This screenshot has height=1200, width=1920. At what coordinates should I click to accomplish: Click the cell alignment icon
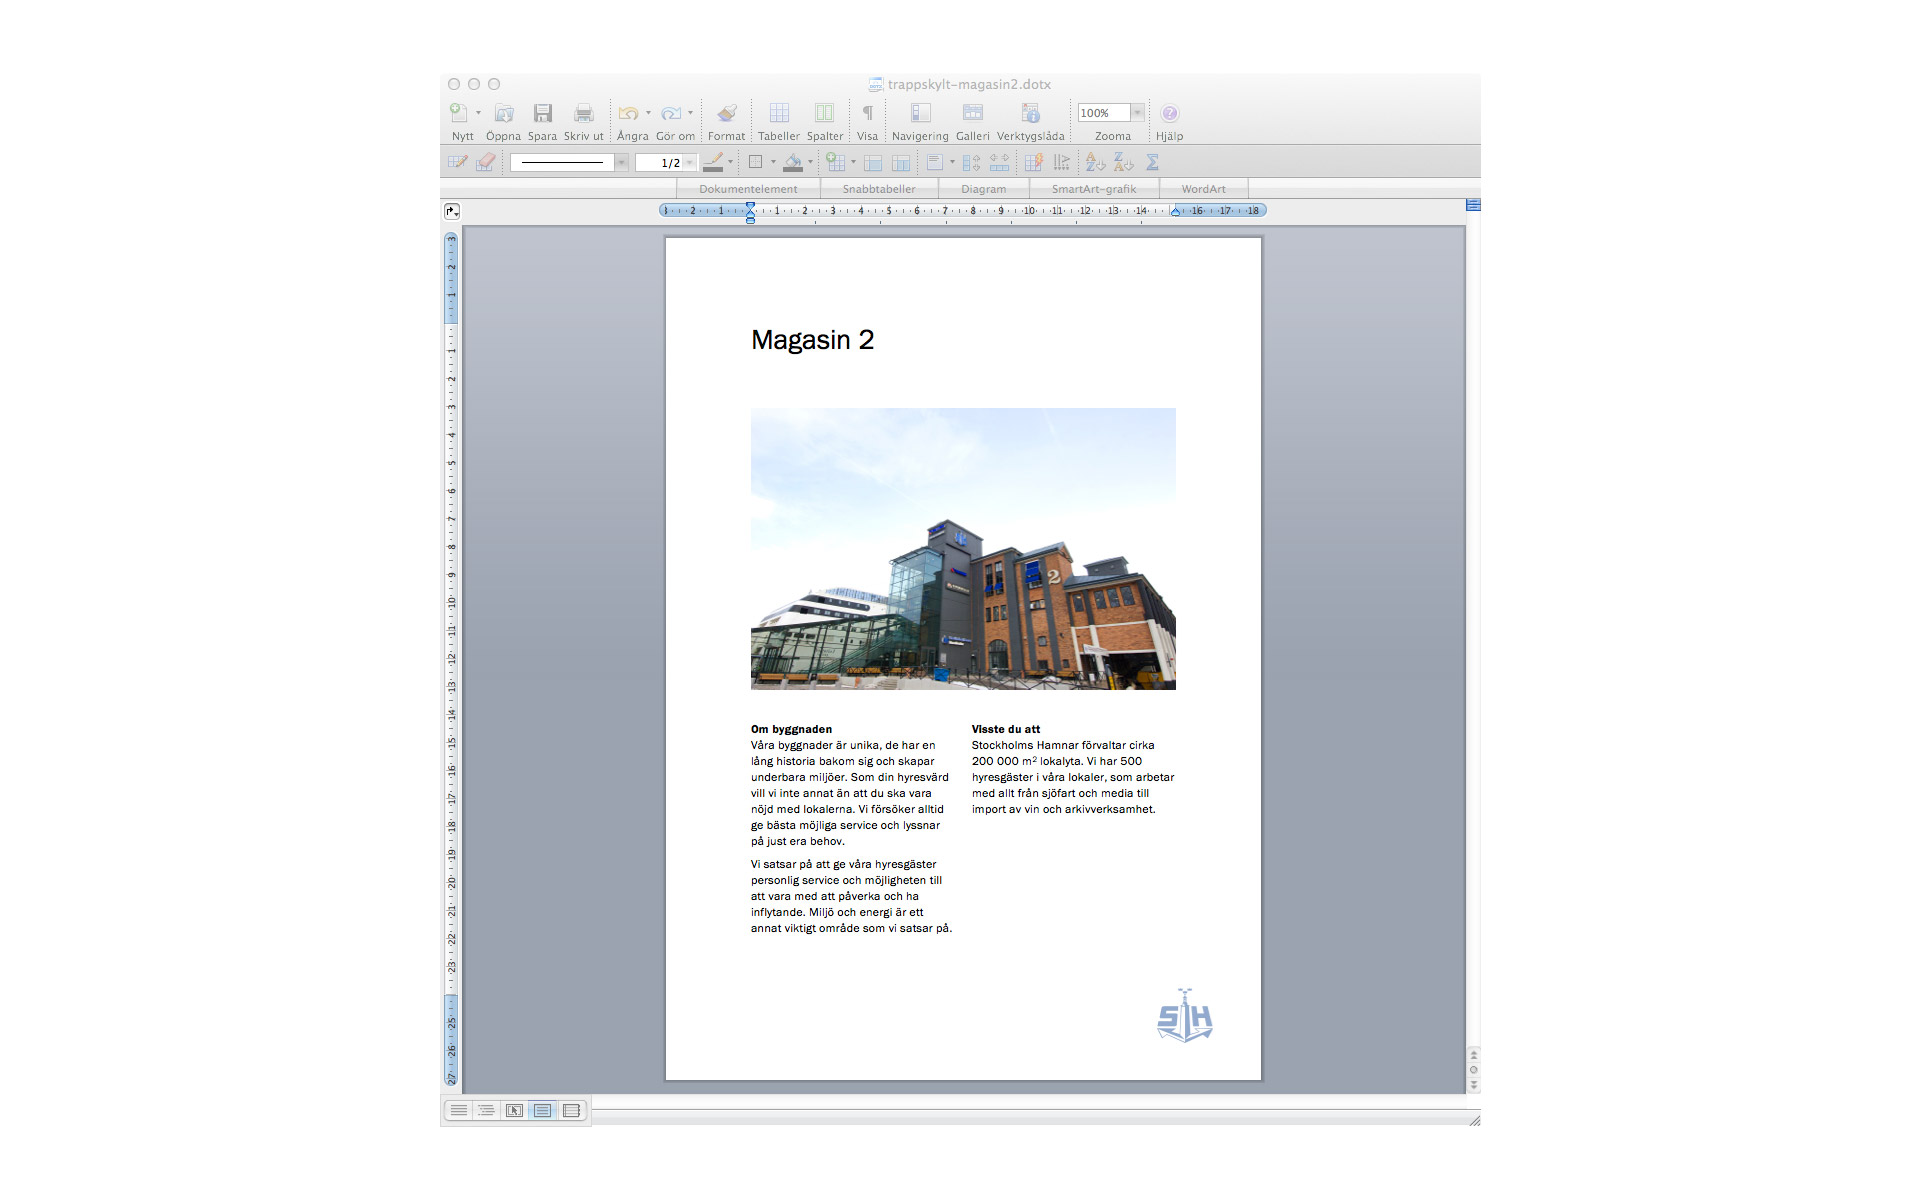[x=935, y=162]
